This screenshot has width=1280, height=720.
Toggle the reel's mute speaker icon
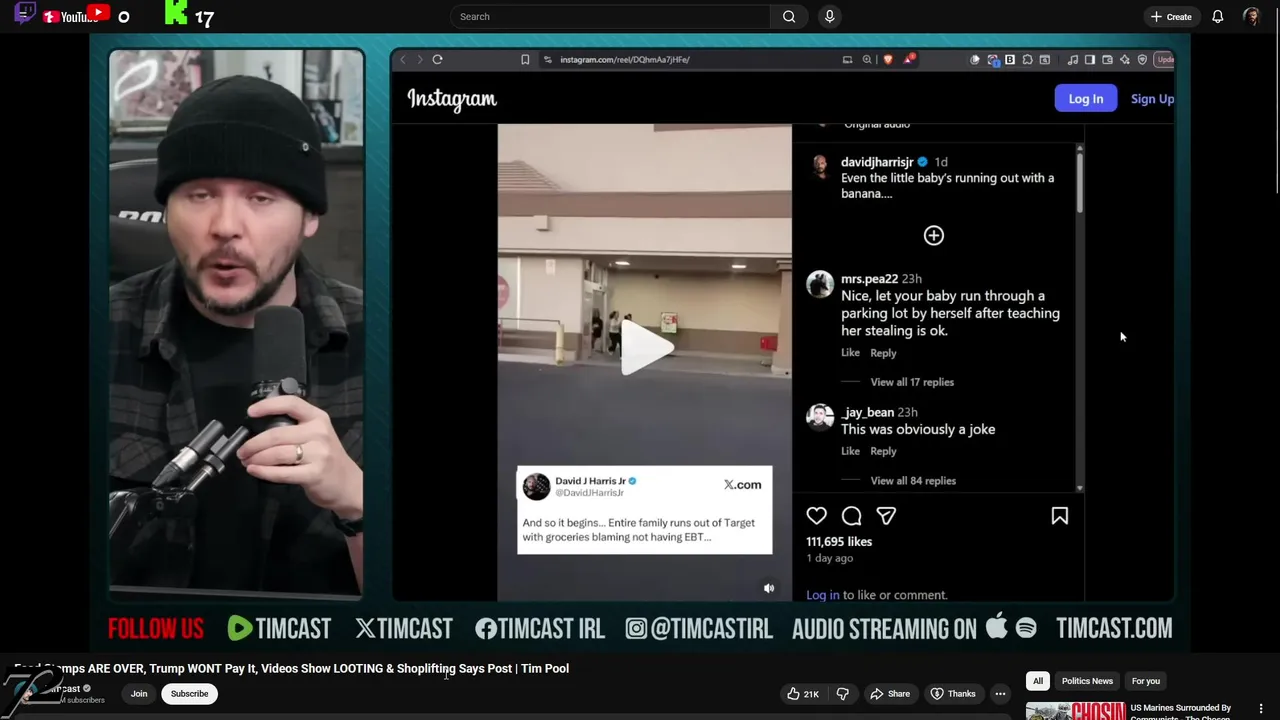click(x=769, y=588)
